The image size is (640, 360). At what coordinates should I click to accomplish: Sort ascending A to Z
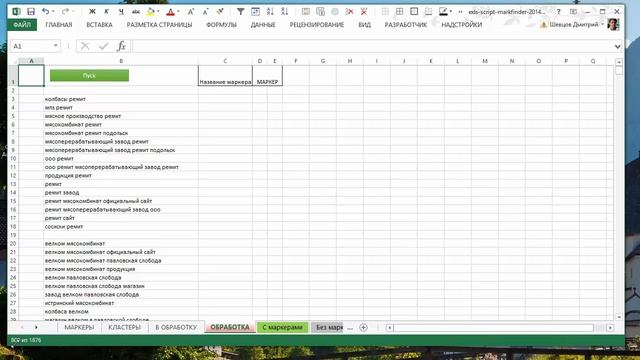[270, 12]
